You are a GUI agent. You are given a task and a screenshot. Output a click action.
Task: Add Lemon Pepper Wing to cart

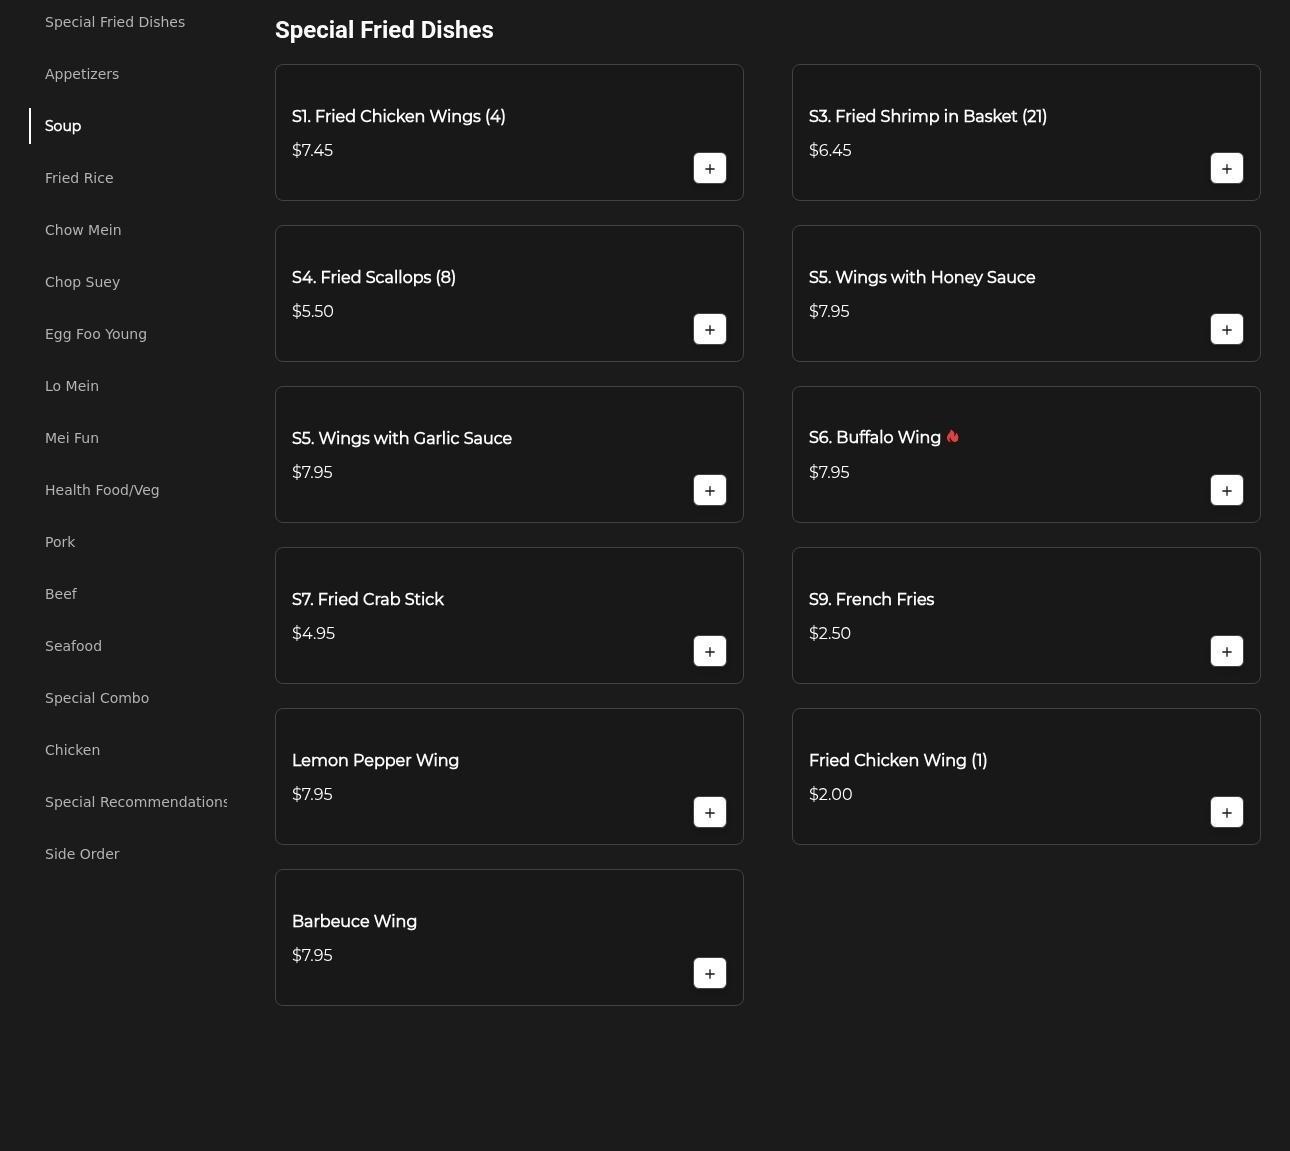709,812
